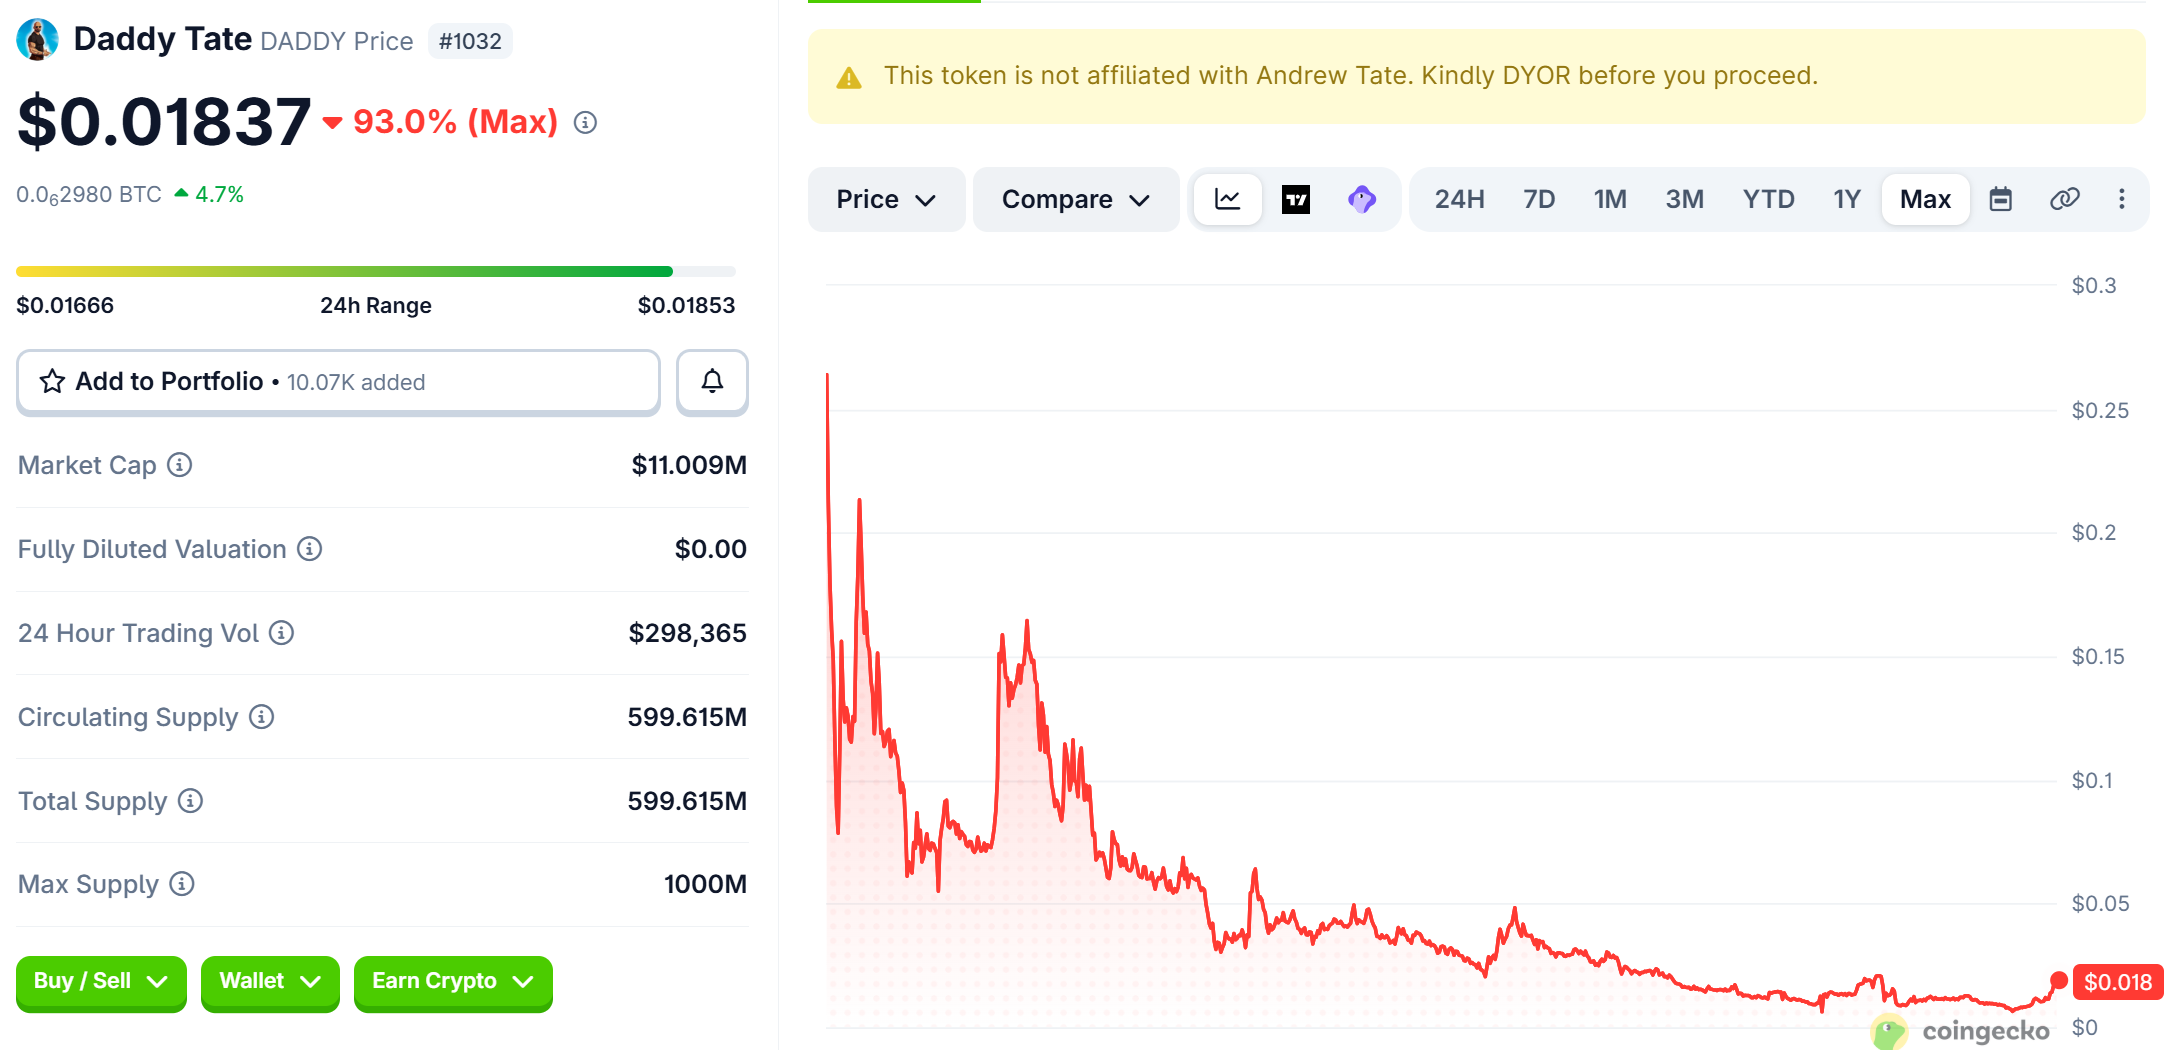Click the $0.01666 24h low value
The width and height of the screenshot is (2168, 1050).
click(x=65, y=305)
